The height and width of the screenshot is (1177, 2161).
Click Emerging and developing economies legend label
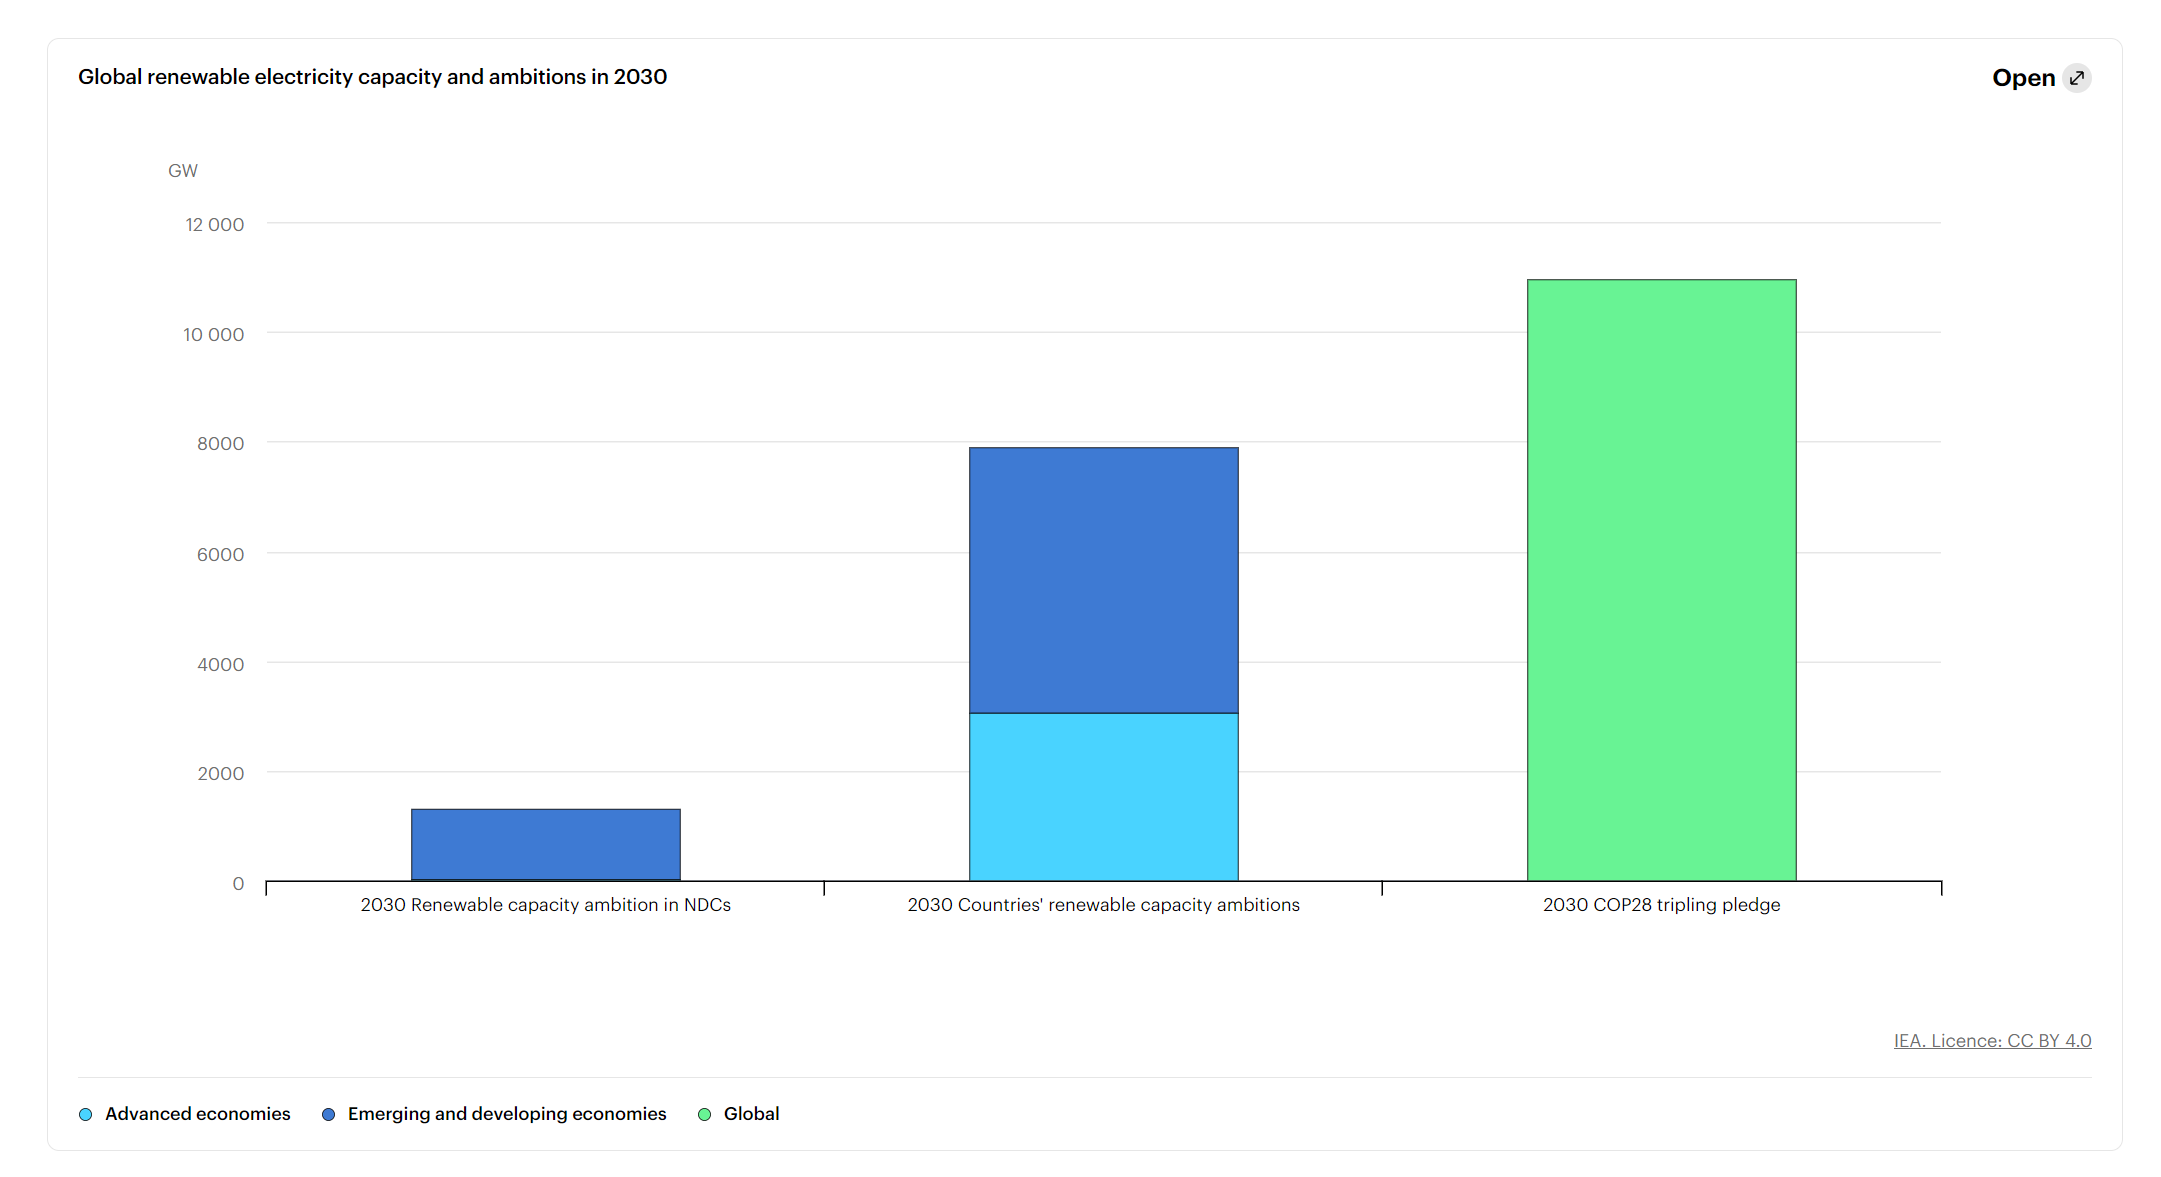(506, 1114)
